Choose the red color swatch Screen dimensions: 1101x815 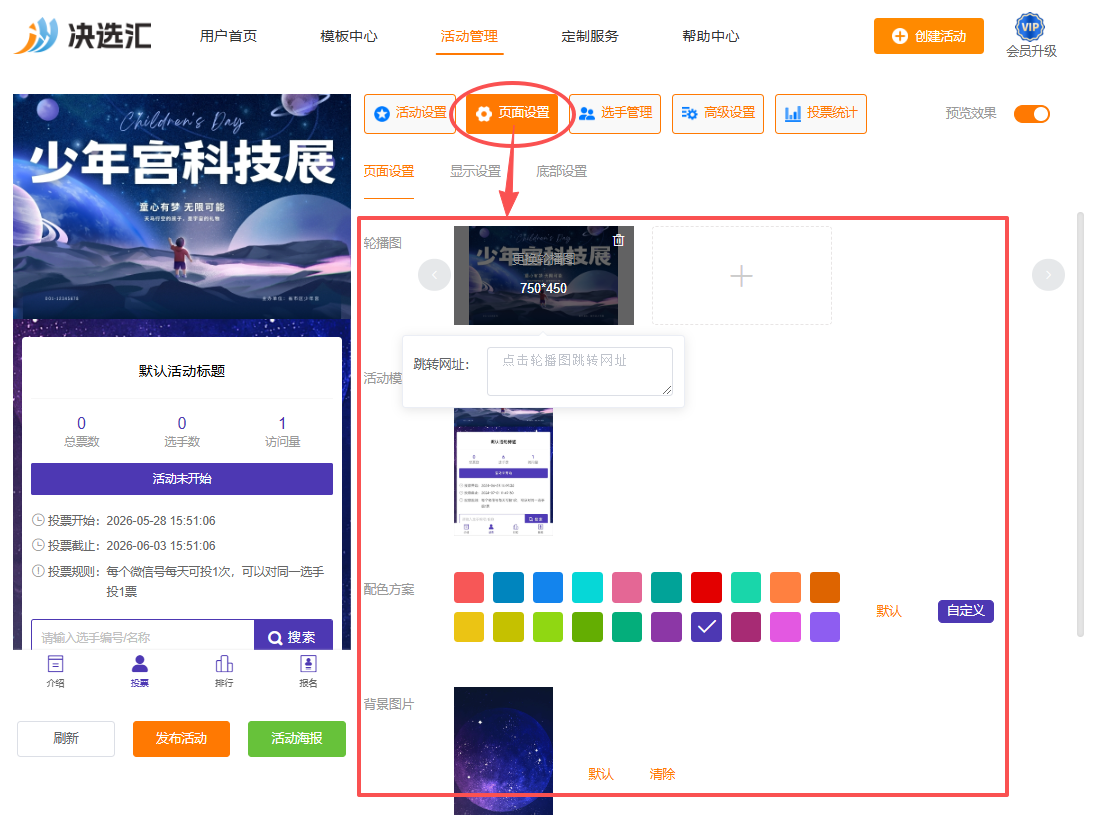pos(706,588)
